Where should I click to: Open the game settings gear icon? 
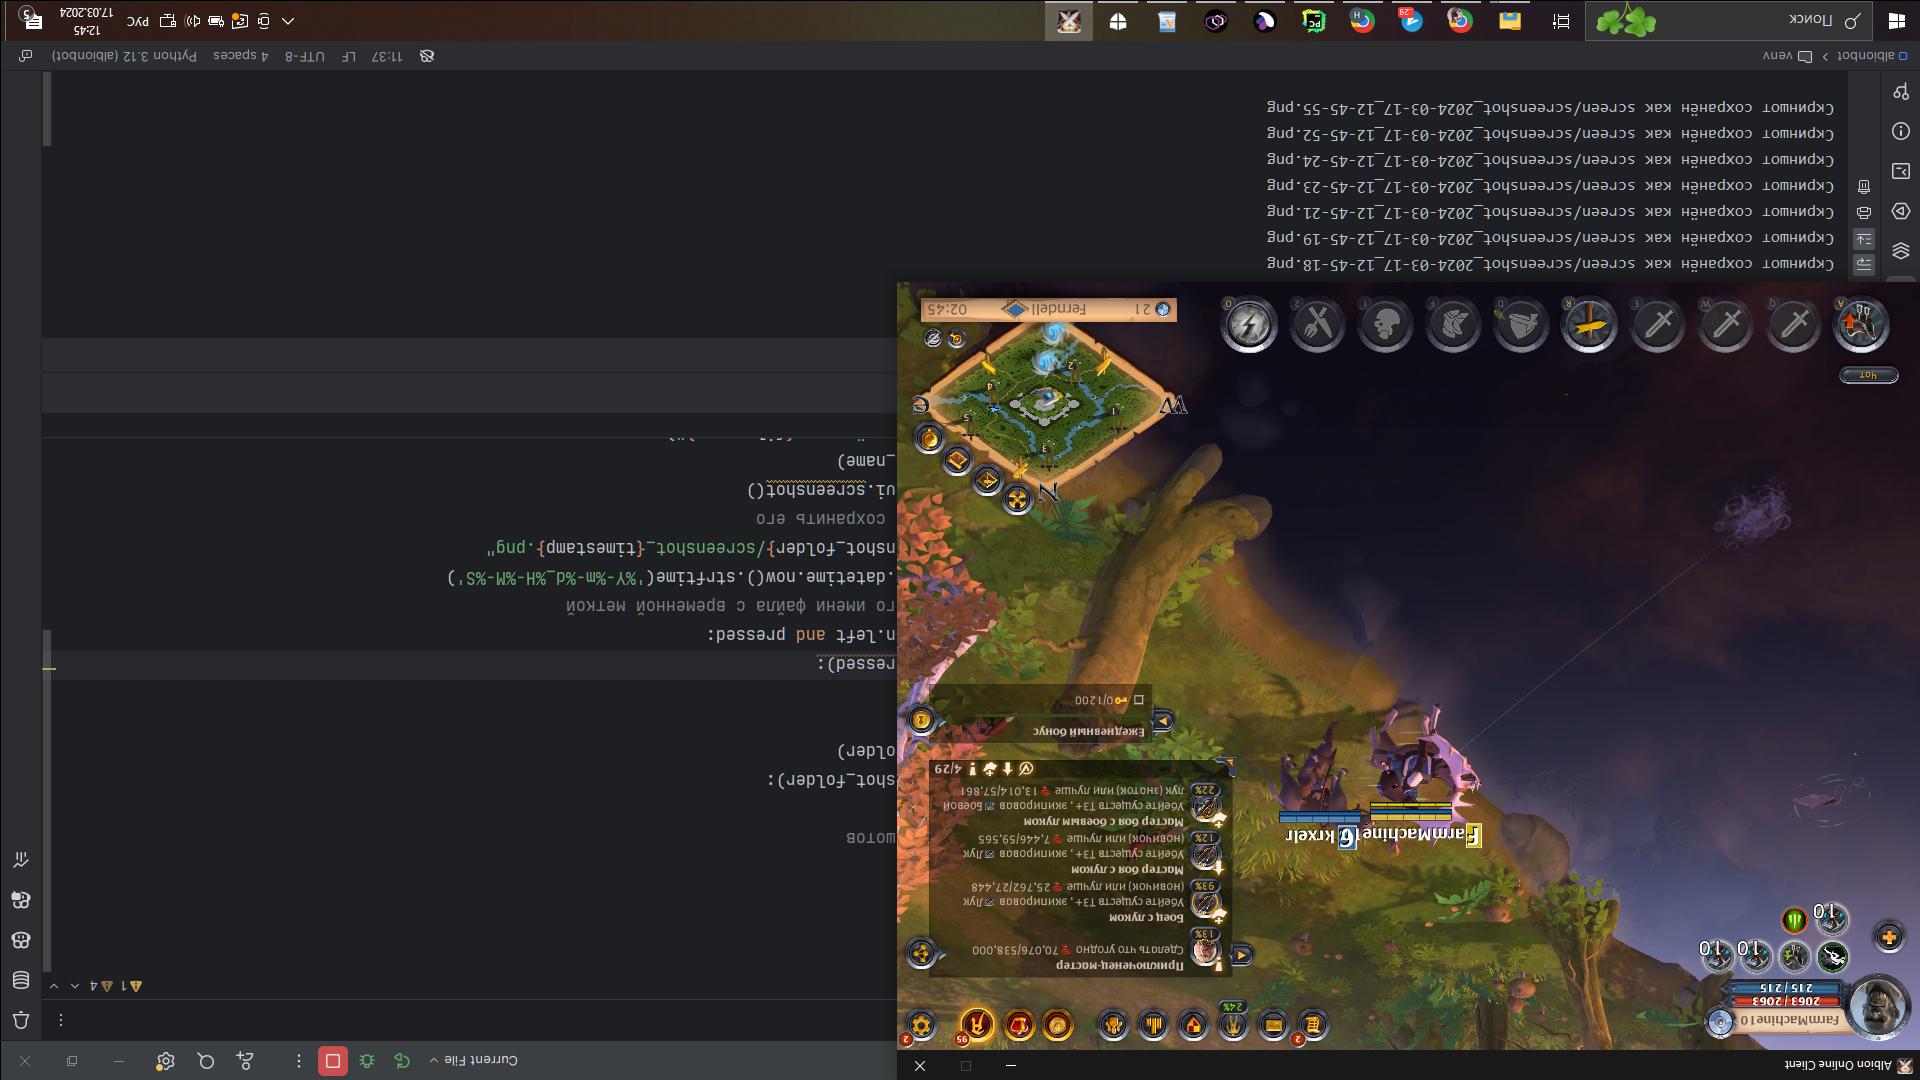click(921, 1025)
